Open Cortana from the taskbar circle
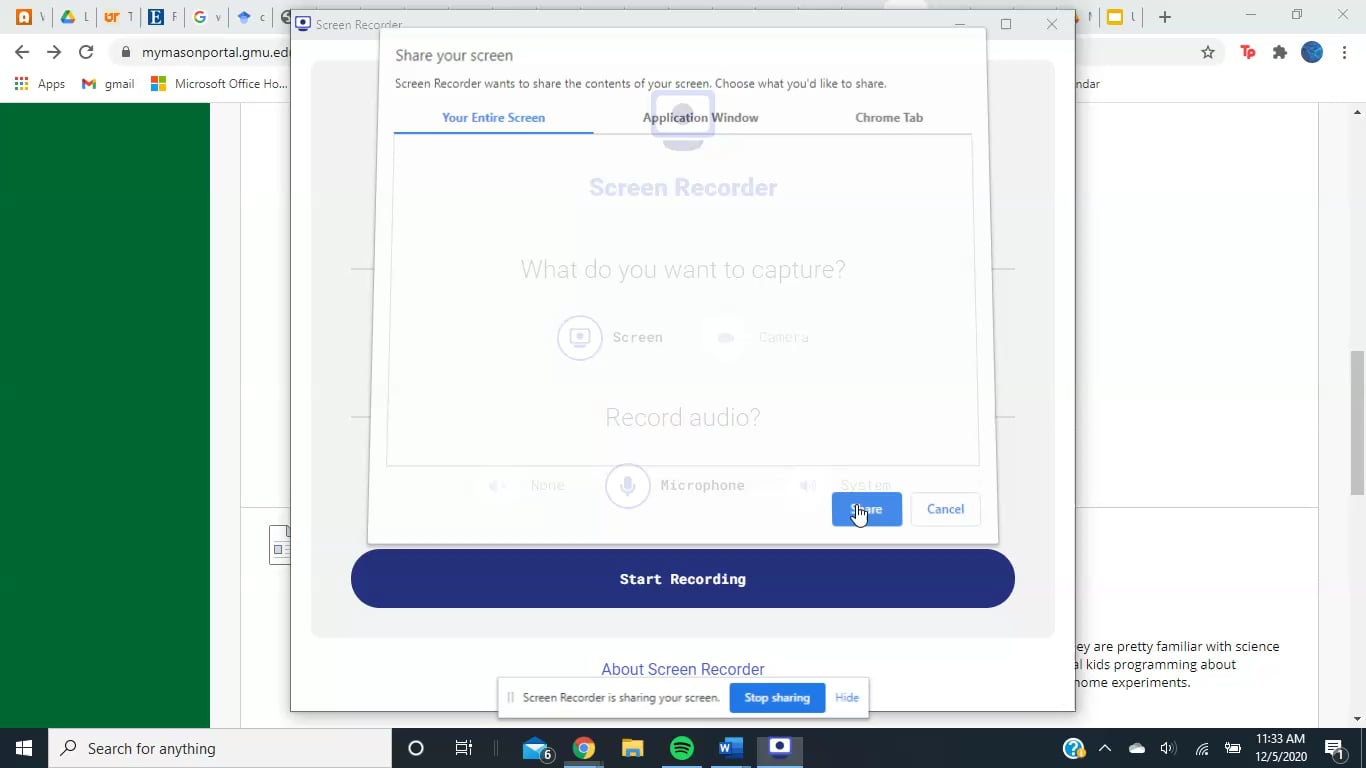Image resolution: width=1366 pixels, height=768 pixels. 416,748
